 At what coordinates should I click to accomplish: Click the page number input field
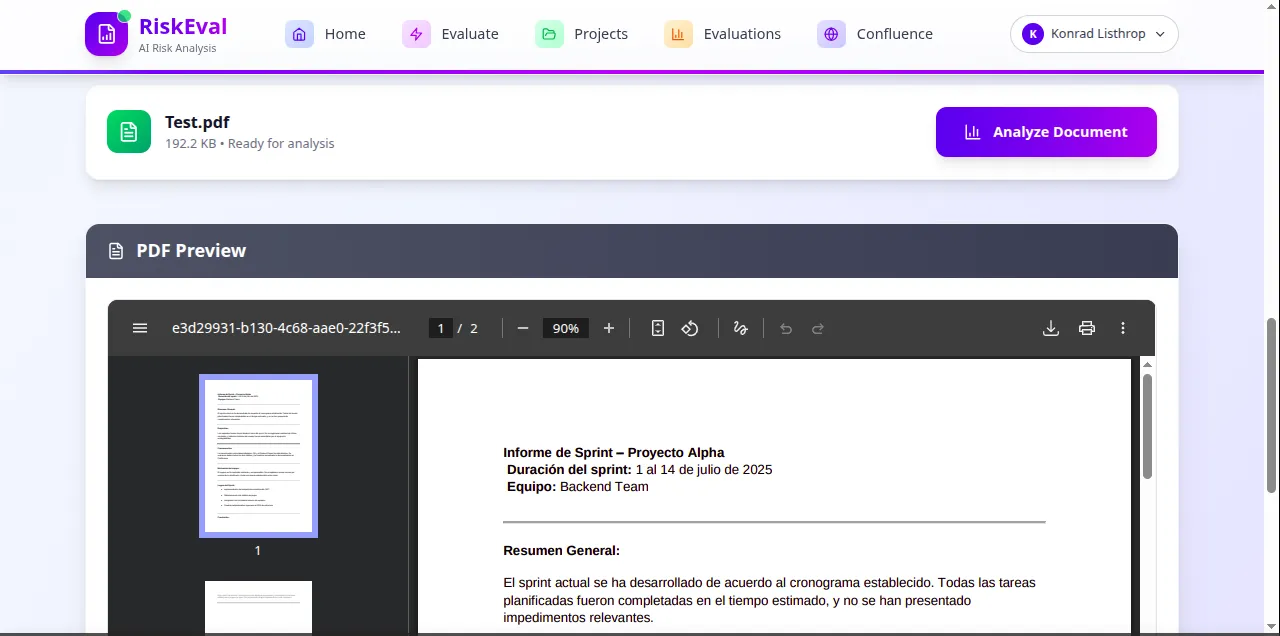point(441,328)
